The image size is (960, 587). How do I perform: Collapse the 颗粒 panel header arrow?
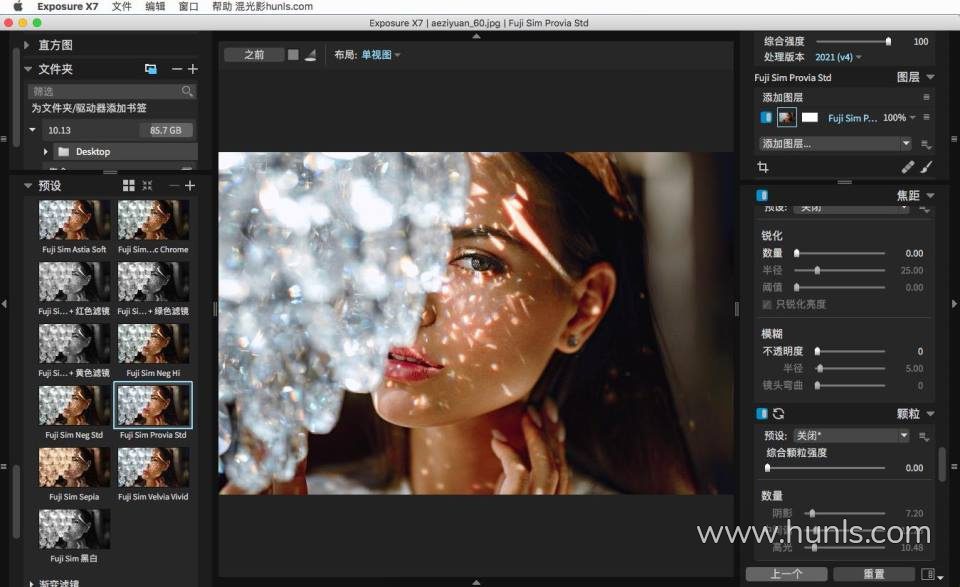click(x=931, y=414)
